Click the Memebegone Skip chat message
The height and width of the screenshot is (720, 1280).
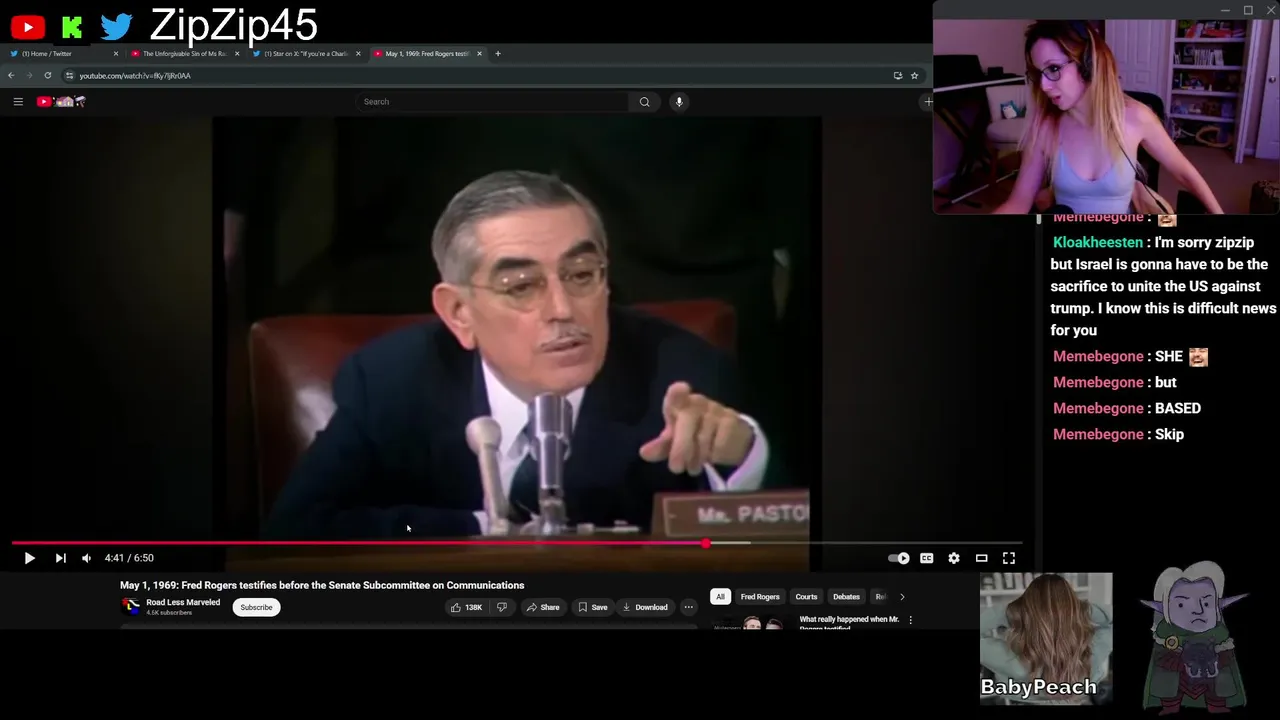click(x=1118, y=434)
